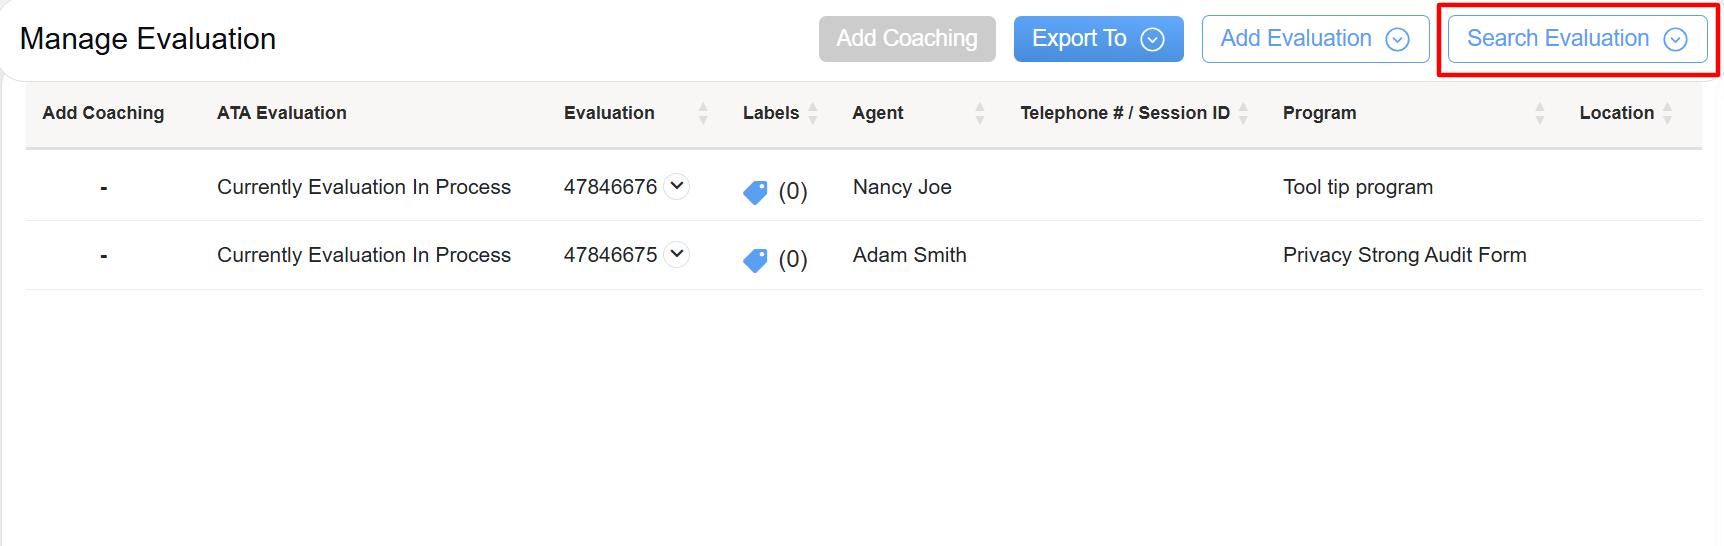Click the blue label tag icon for Adam Smith
This screenshot has width=1724, height=546.
click(x=755, y=260)
